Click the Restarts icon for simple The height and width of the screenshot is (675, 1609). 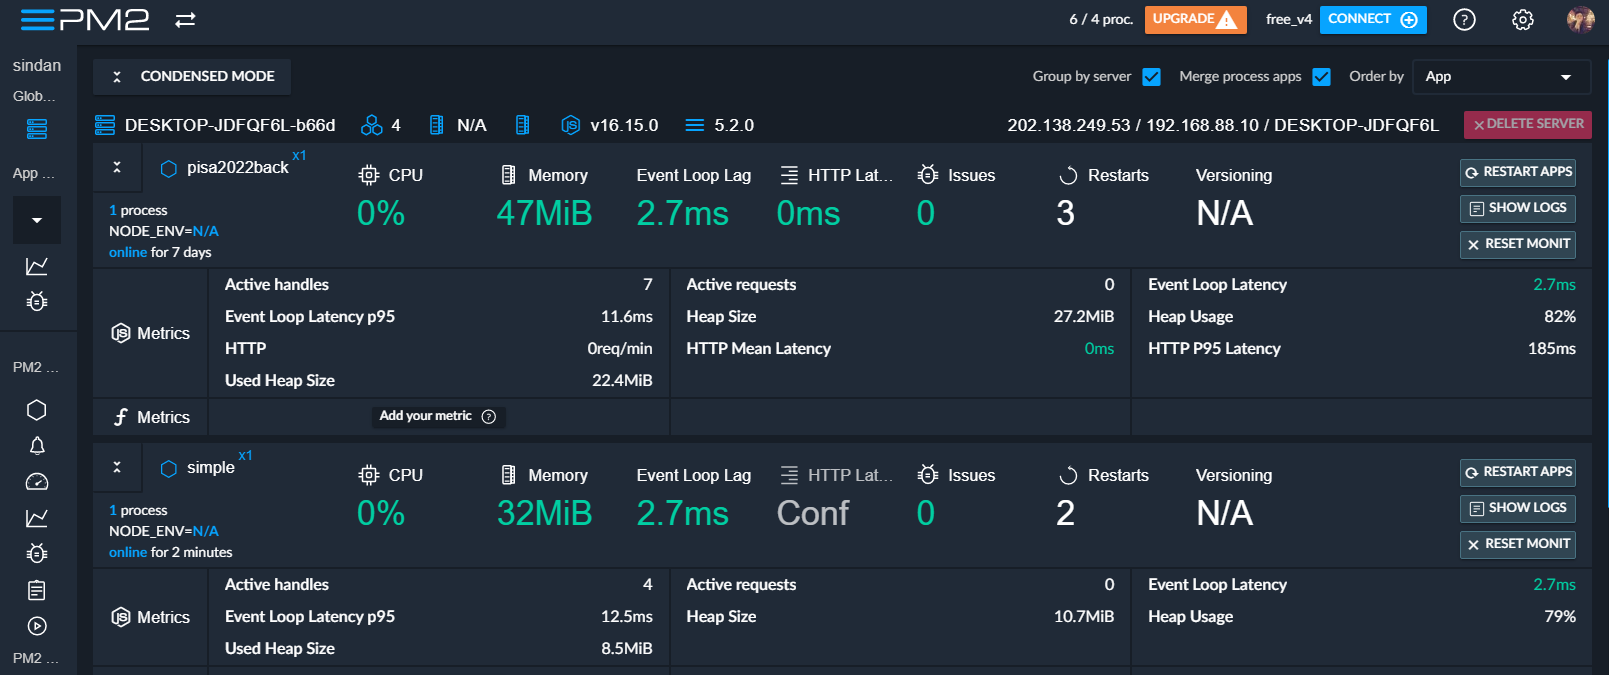point(1068,475)
